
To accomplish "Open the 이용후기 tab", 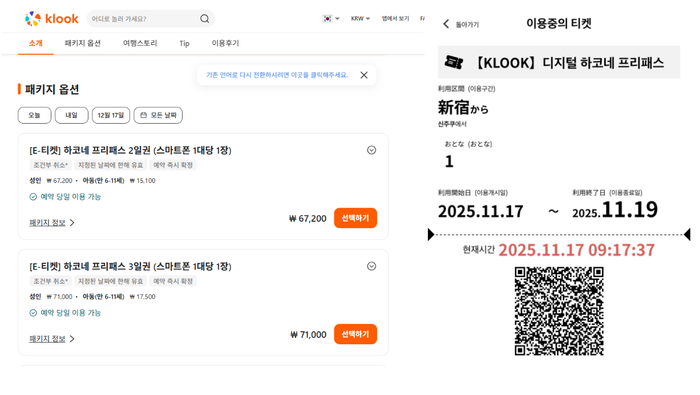I will 225,43.
